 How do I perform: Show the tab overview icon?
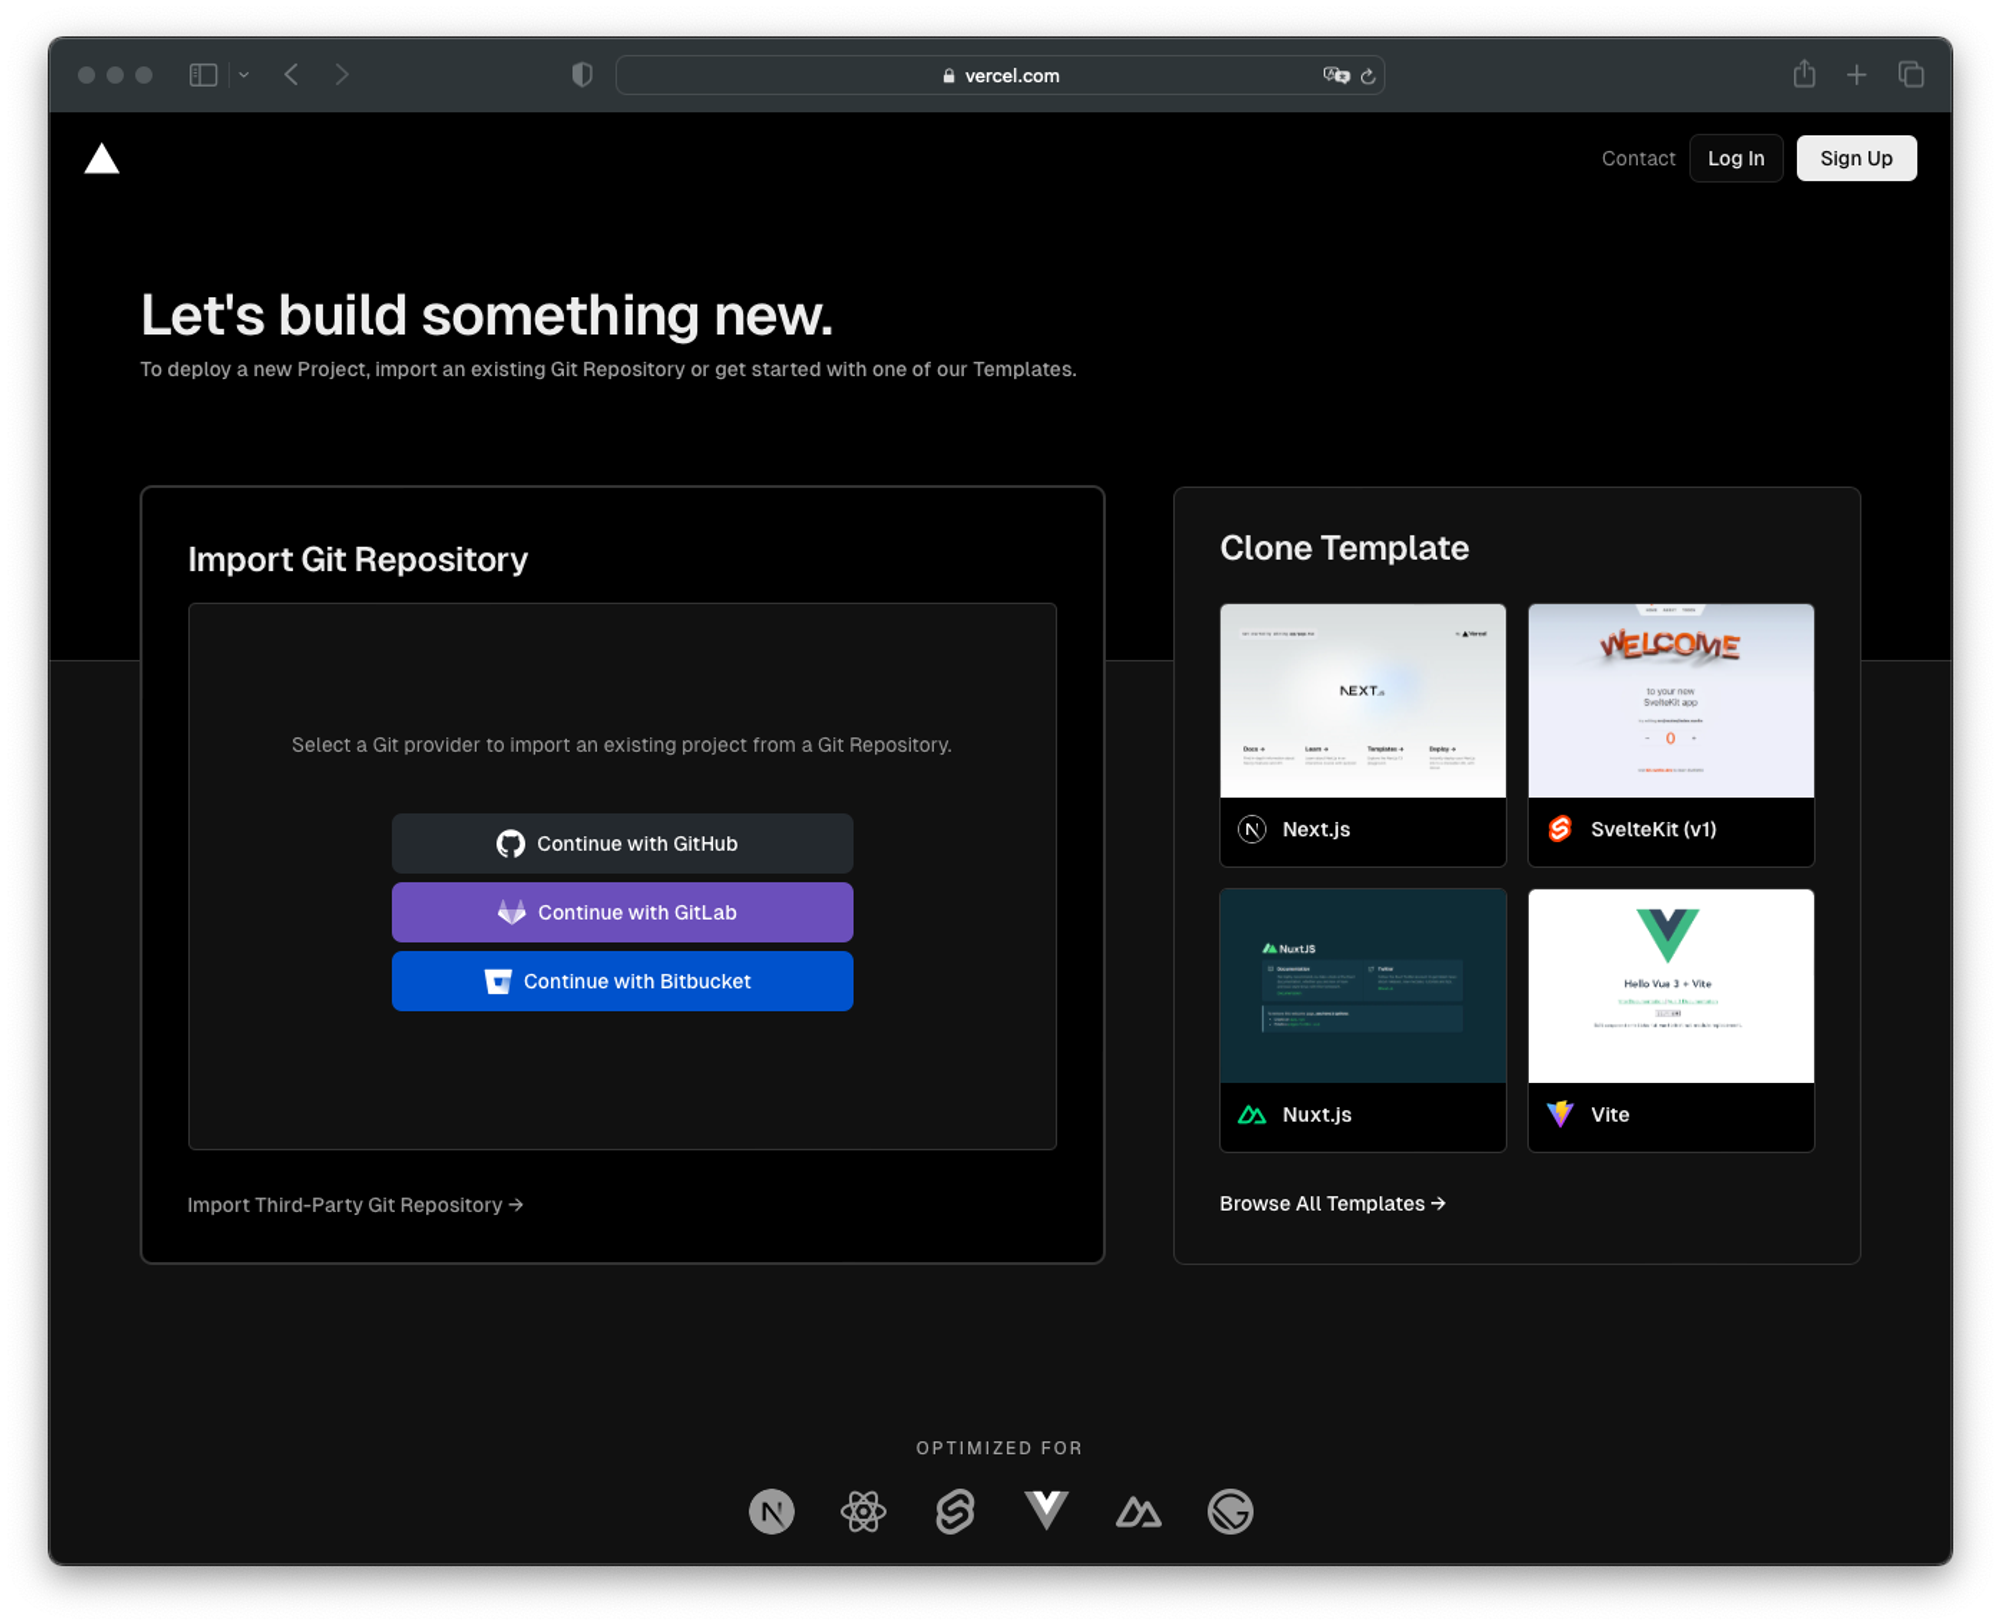pos(1911,75)
